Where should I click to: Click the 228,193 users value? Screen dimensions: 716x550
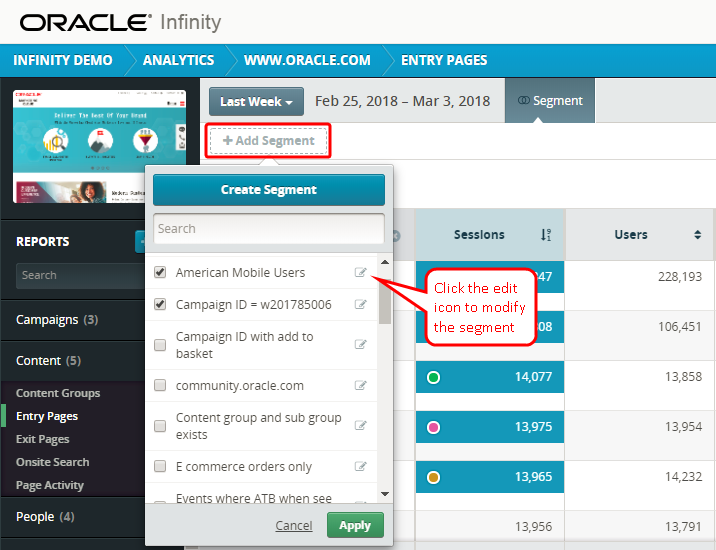[679, 277]
